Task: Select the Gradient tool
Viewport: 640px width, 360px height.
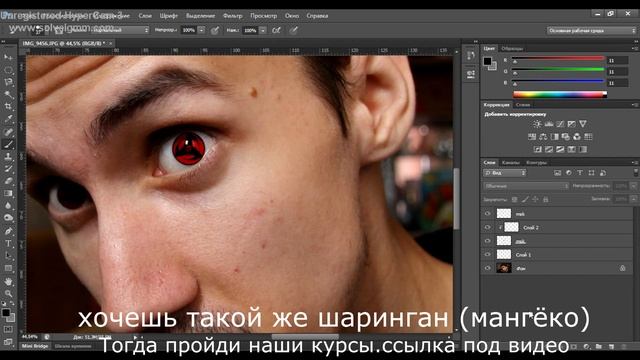Action: [x=8, y=193]
